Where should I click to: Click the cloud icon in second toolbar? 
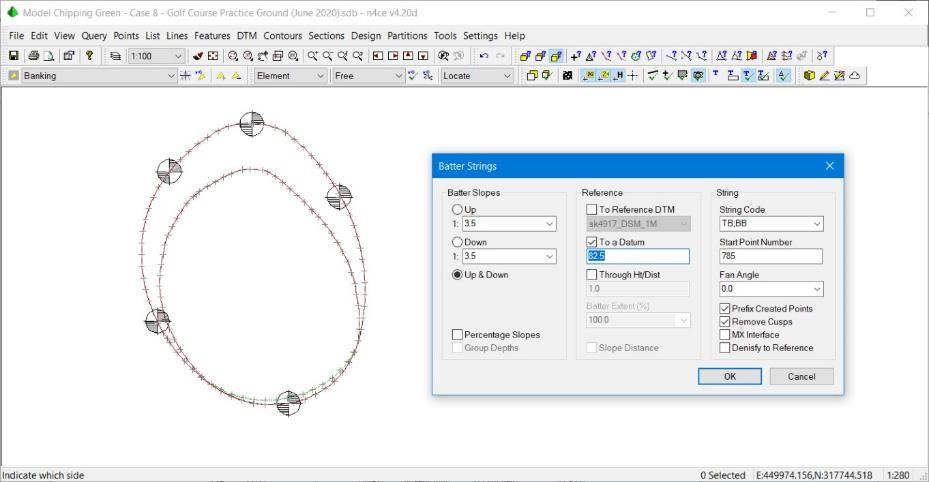pyautogui.click(x=854, y=75)
